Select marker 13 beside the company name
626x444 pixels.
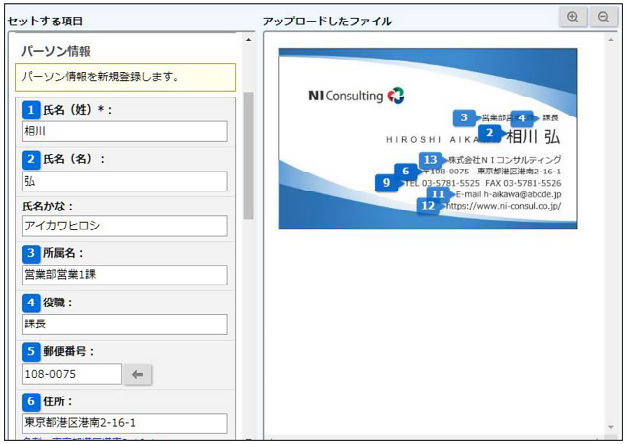pyautogui.click(x=430, y=159)
